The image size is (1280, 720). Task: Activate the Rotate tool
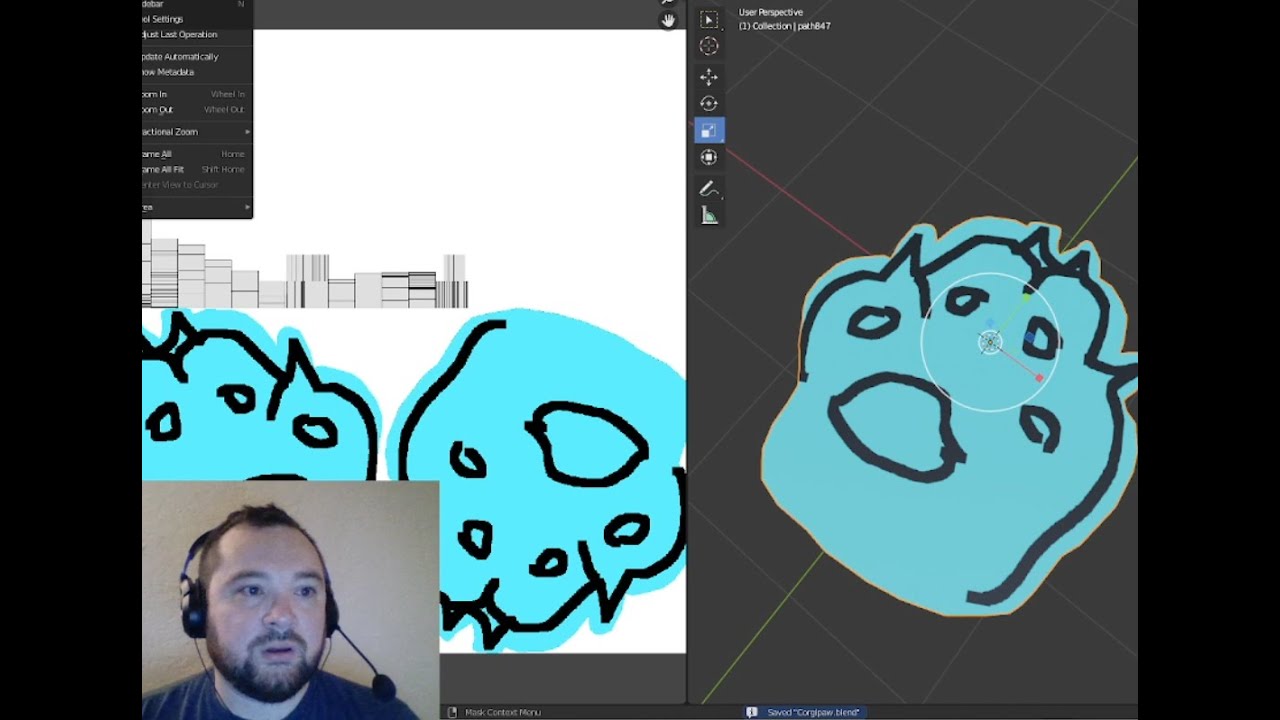pos(709,103)
